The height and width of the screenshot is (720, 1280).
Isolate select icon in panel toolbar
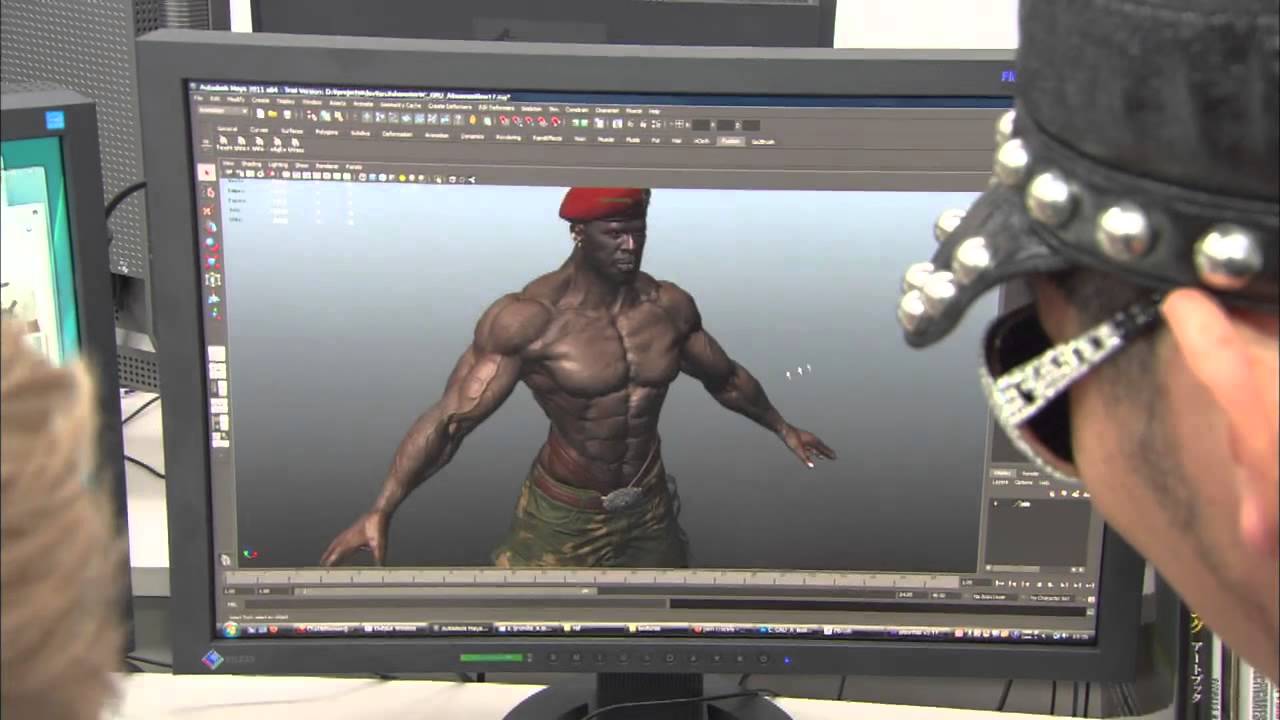(x=440, y=179)
